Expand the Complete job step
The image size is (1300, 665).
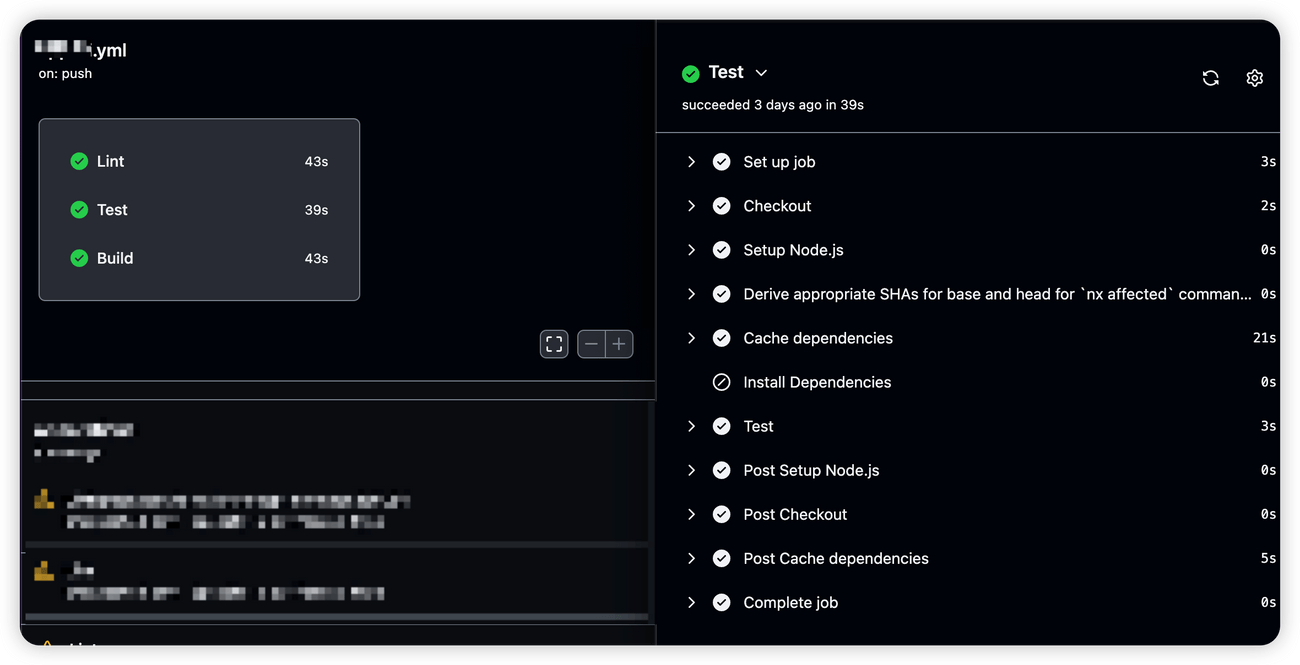(691, 602)
